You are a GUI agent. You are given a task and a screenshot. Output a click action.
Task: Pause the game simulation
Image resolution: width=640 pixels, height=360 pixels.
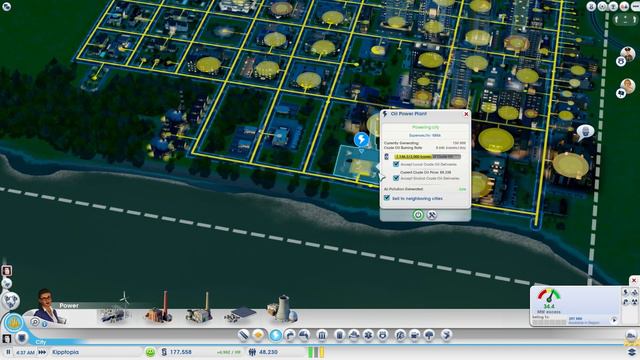(x=8, y=352)
